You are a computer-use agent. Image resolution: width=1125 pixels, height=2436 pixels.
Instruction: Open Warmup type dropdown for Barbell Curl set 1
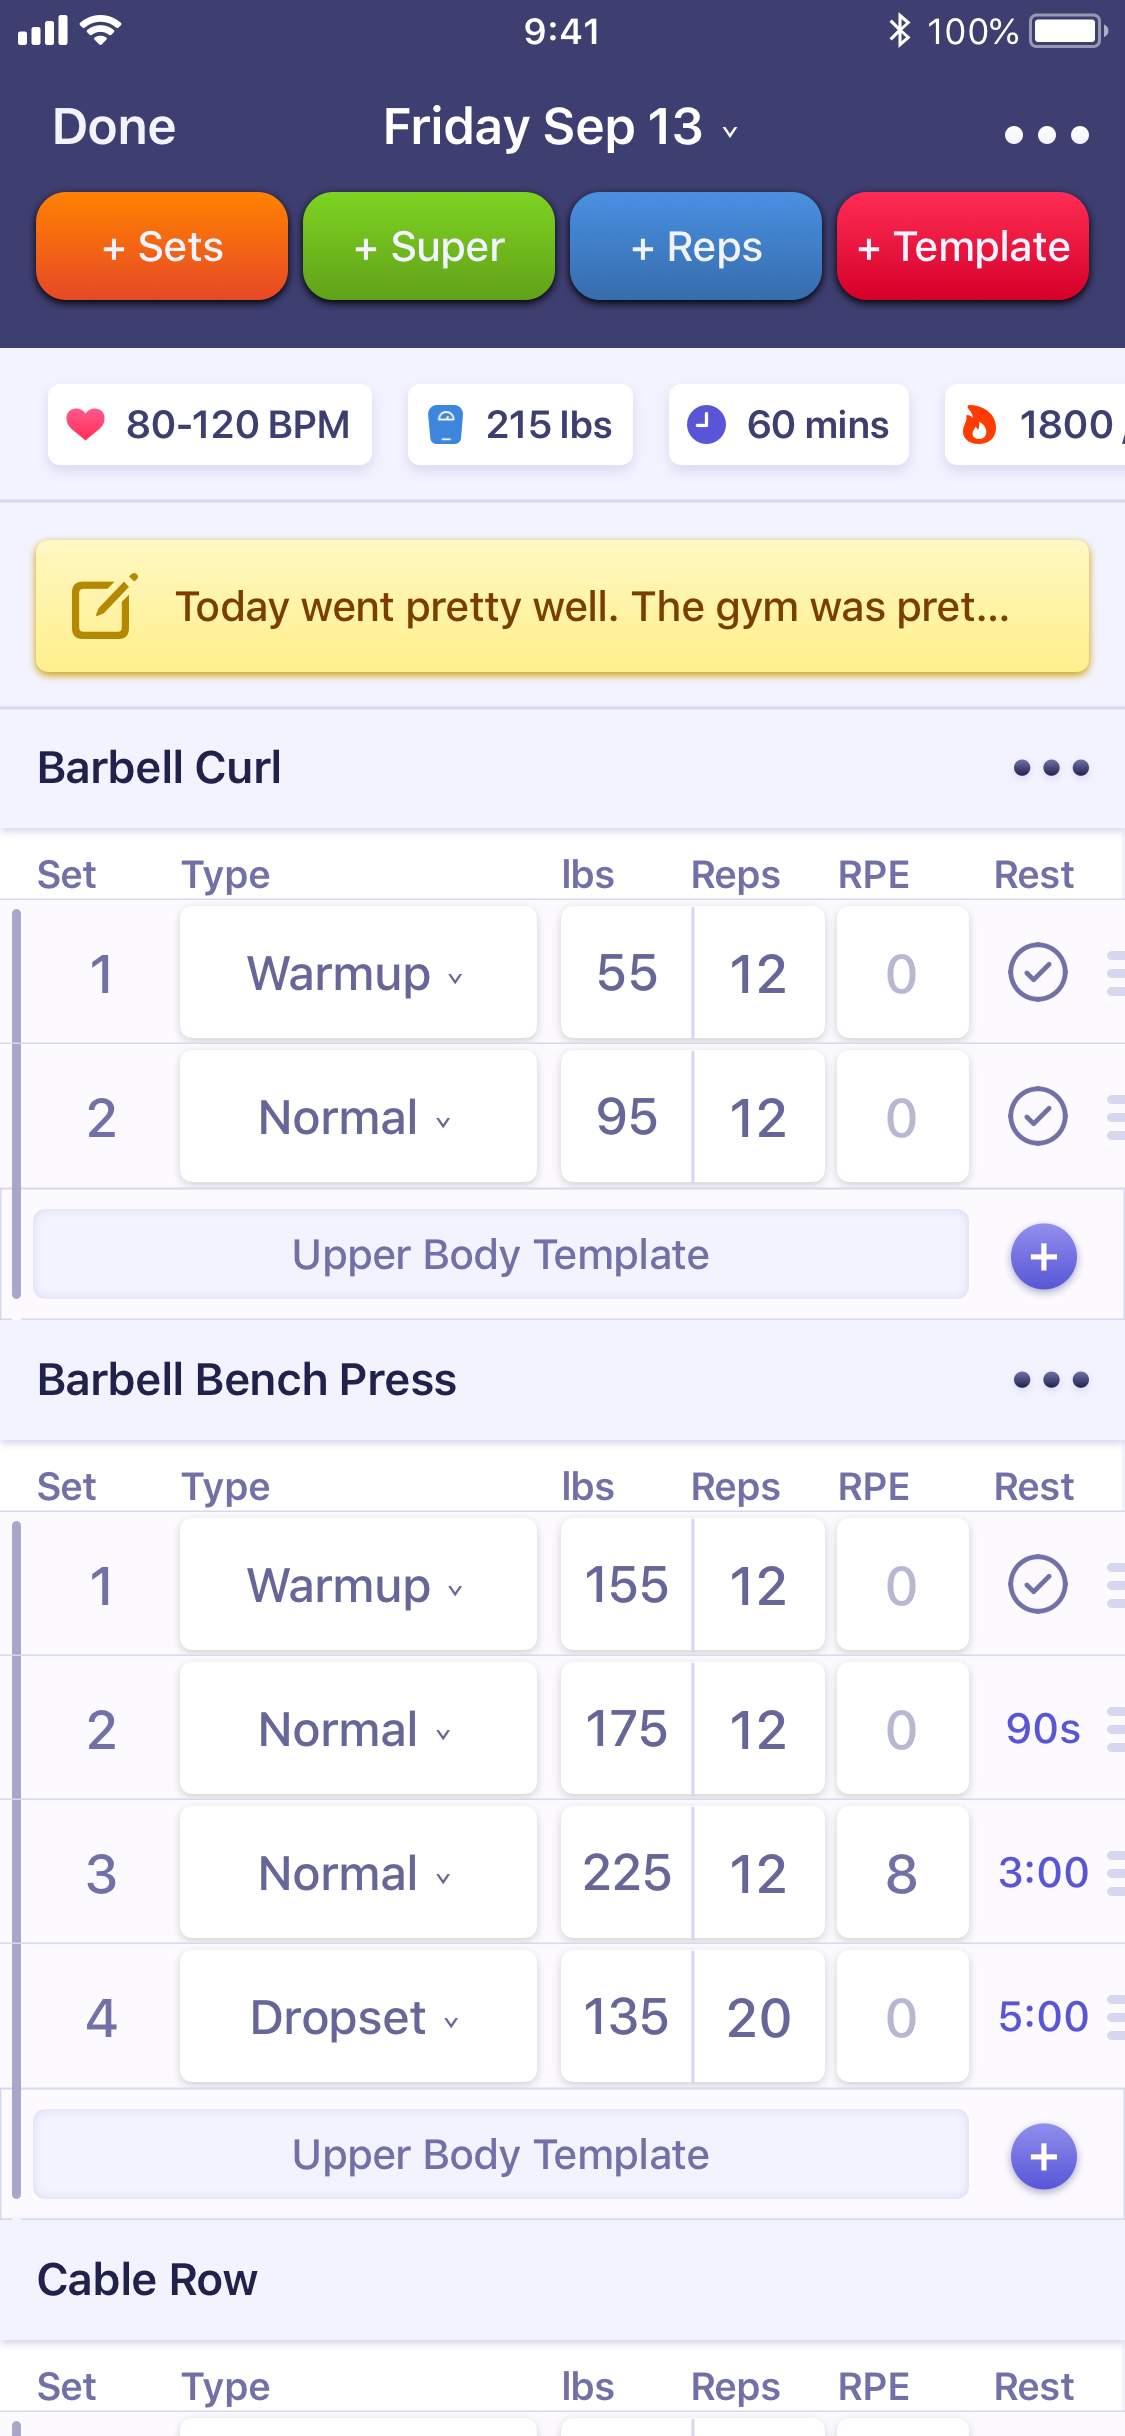pyautogui.click(x=358, y=973)
